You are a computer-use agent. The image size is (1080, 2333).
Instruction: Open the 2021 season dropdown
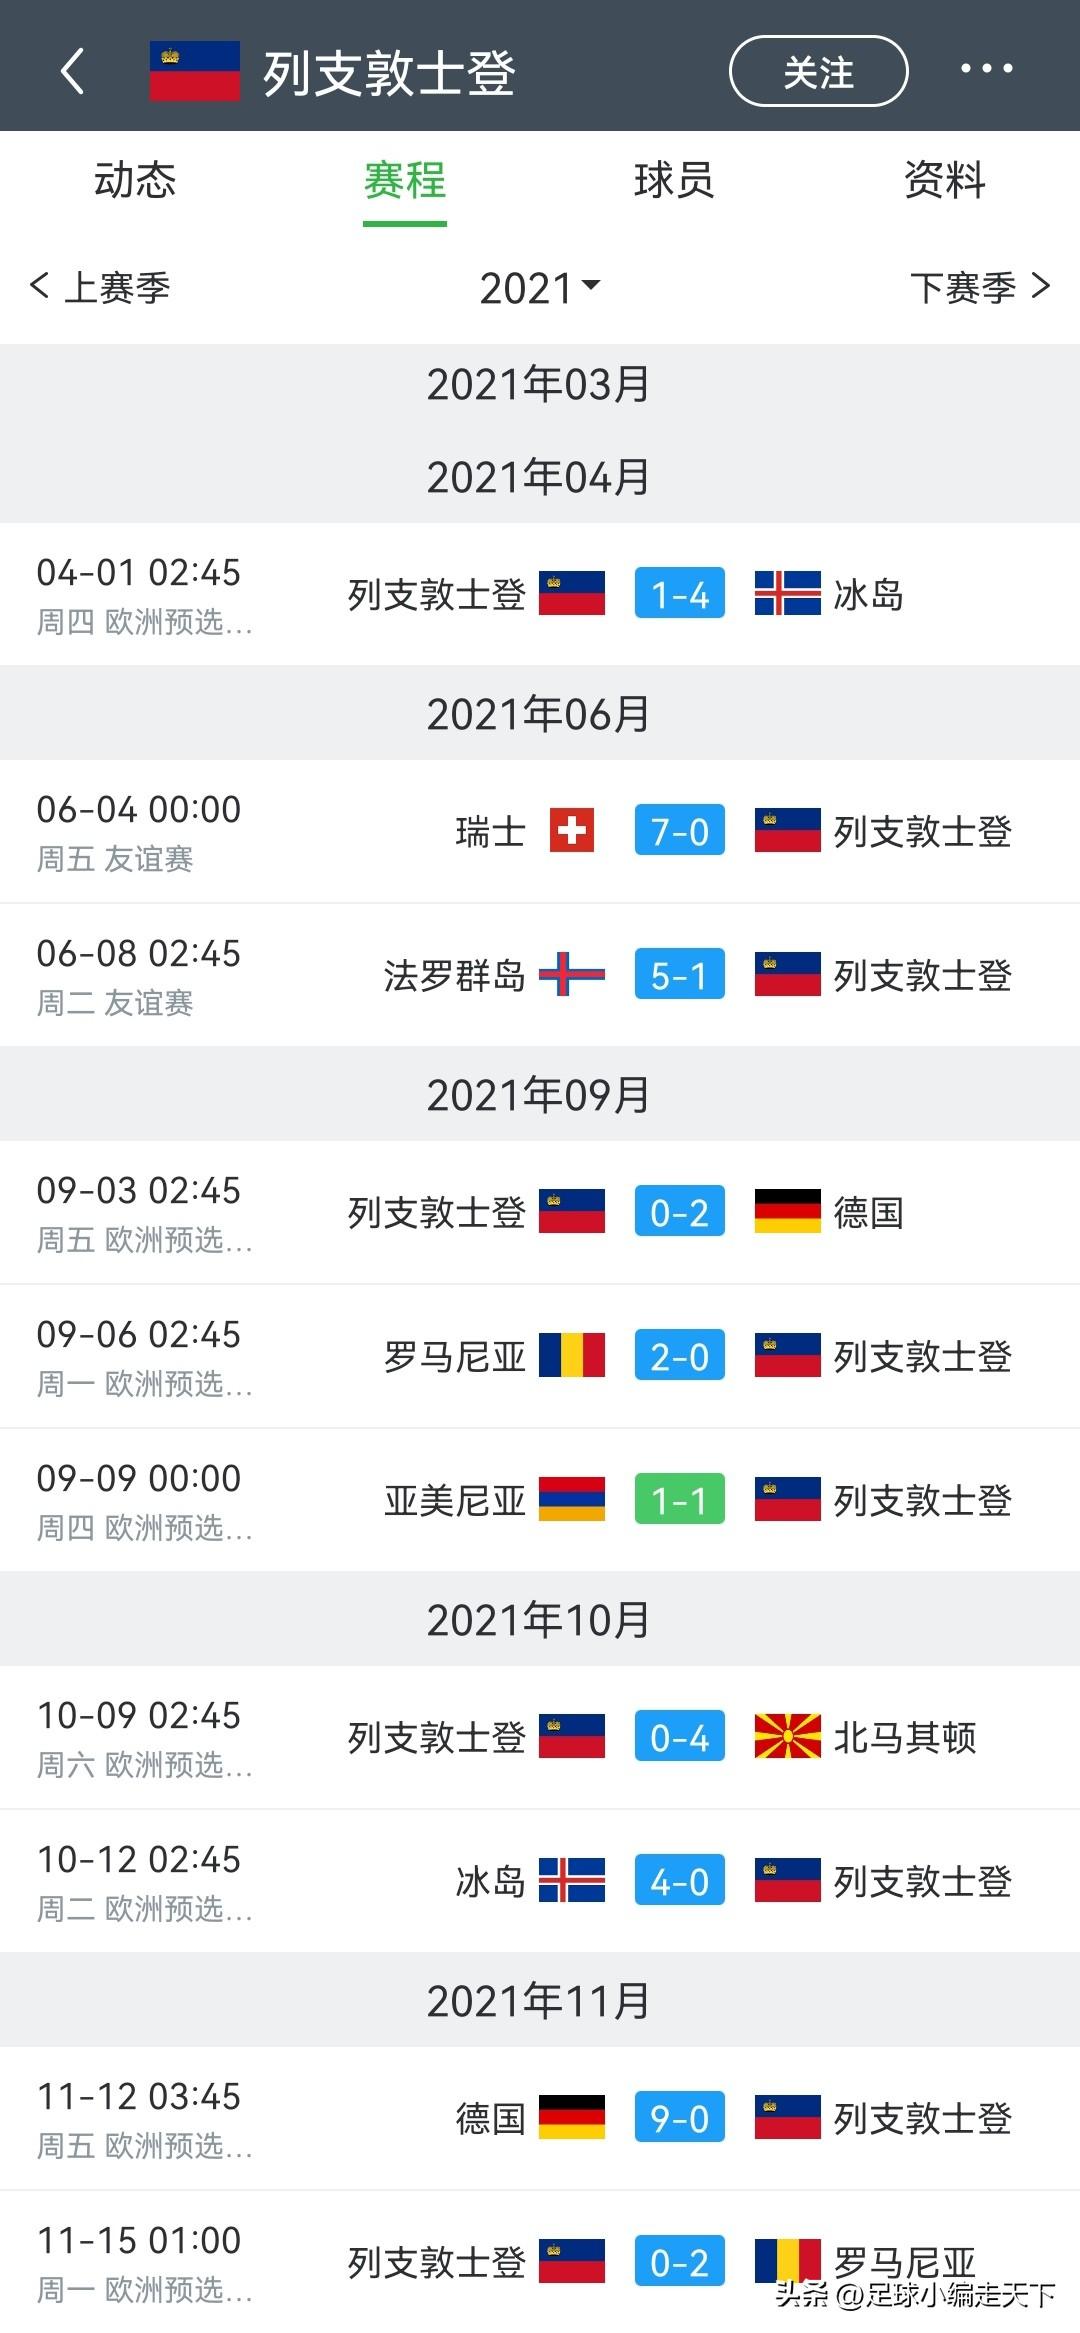(x=540, y=288)
